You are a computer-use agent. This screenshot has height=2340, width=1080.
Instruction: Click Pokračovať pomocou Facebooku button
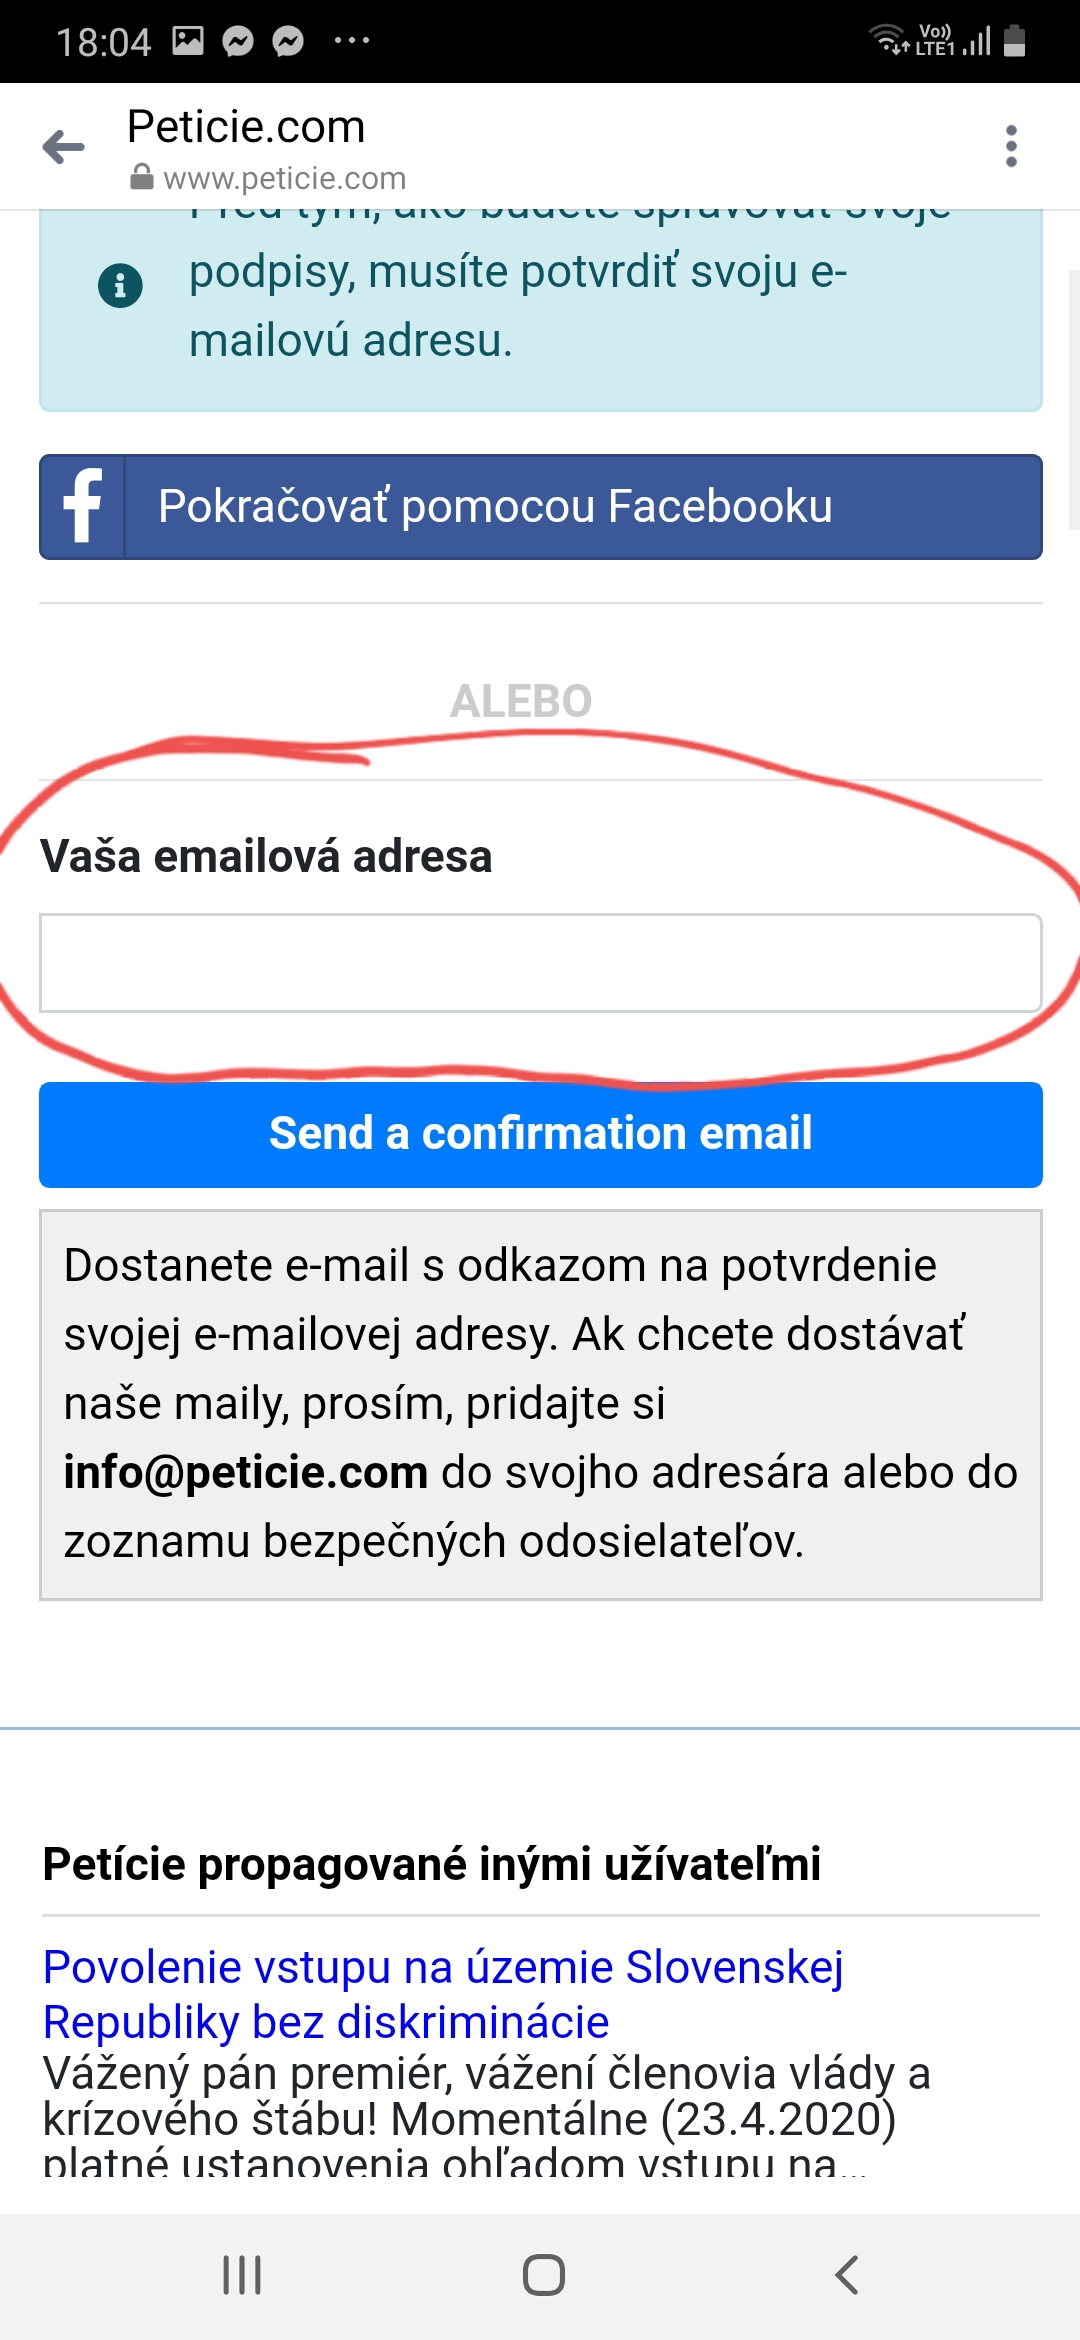pyautogui.click(x=541, y=507)
